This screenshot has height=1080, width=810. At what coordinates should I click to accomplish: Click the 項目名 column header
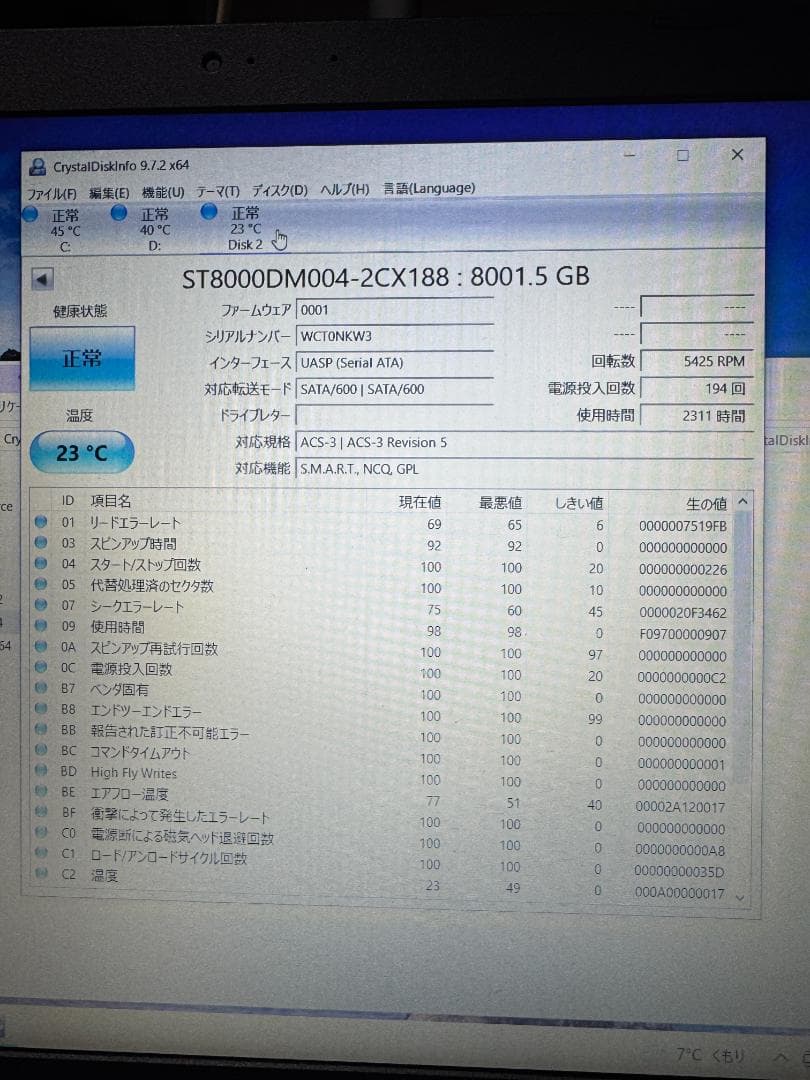point(110,501)
